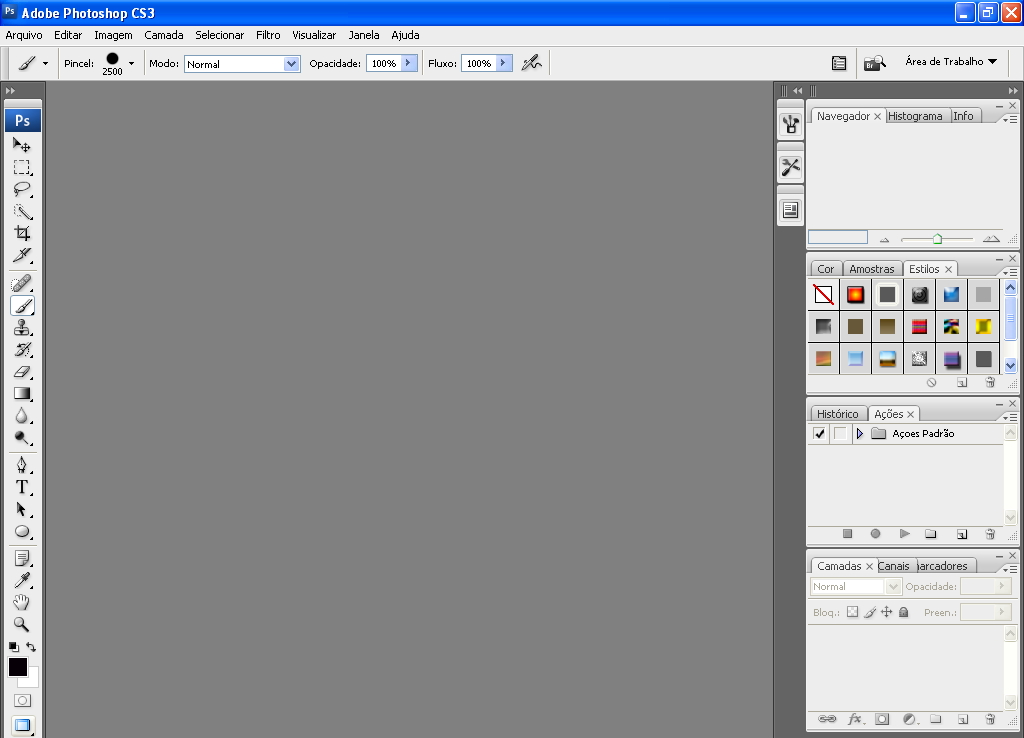Click the play action button
This screenshot has height=738, width=1024.
pyautogui.click(x=904, y=534)
